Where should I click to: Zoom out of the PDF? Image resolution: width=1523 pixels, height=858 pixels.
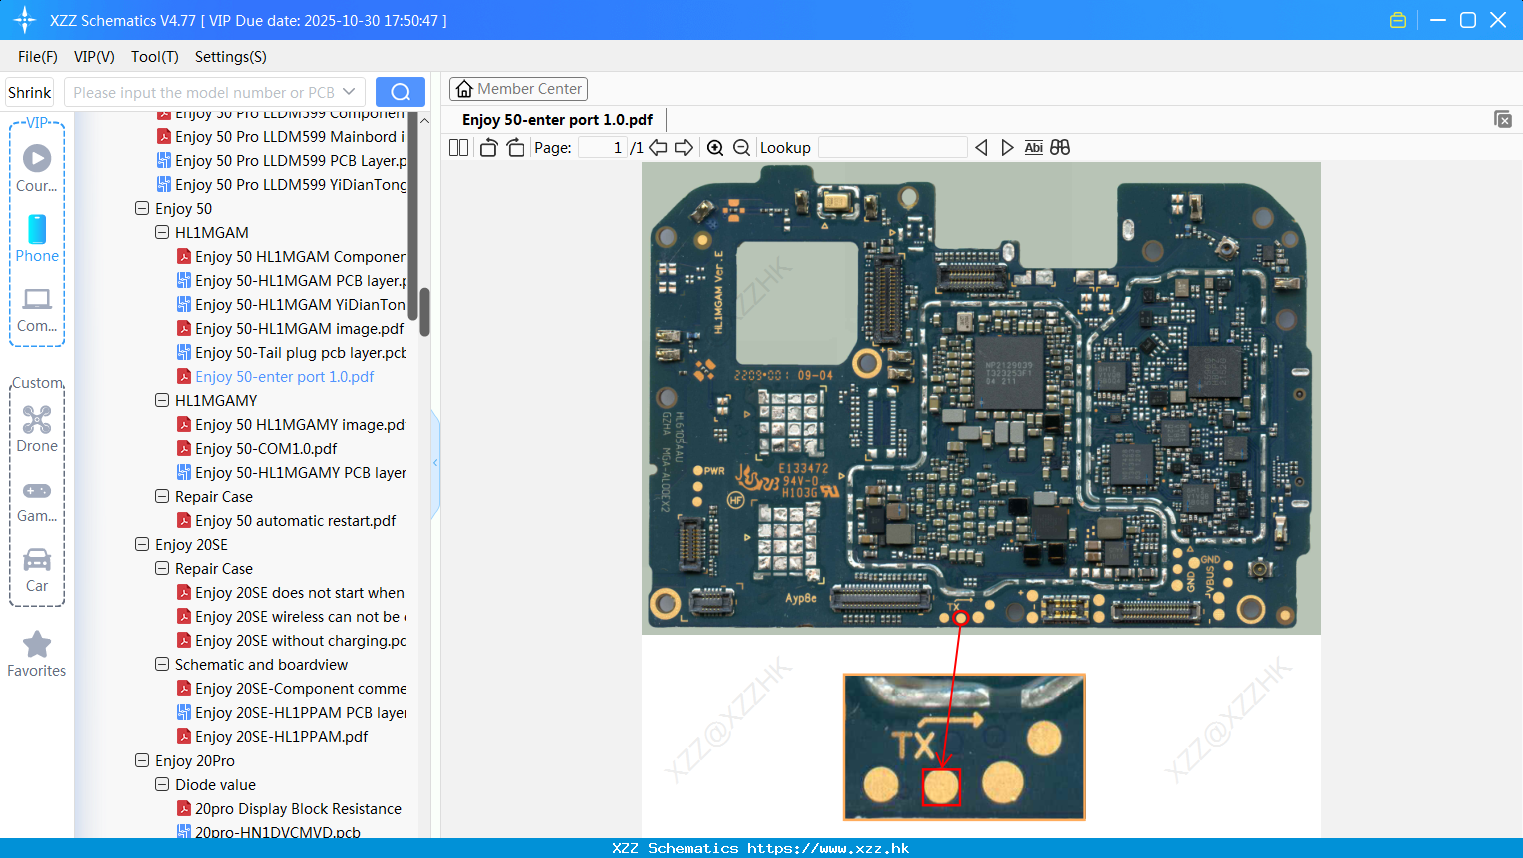(x=741, y=147)
